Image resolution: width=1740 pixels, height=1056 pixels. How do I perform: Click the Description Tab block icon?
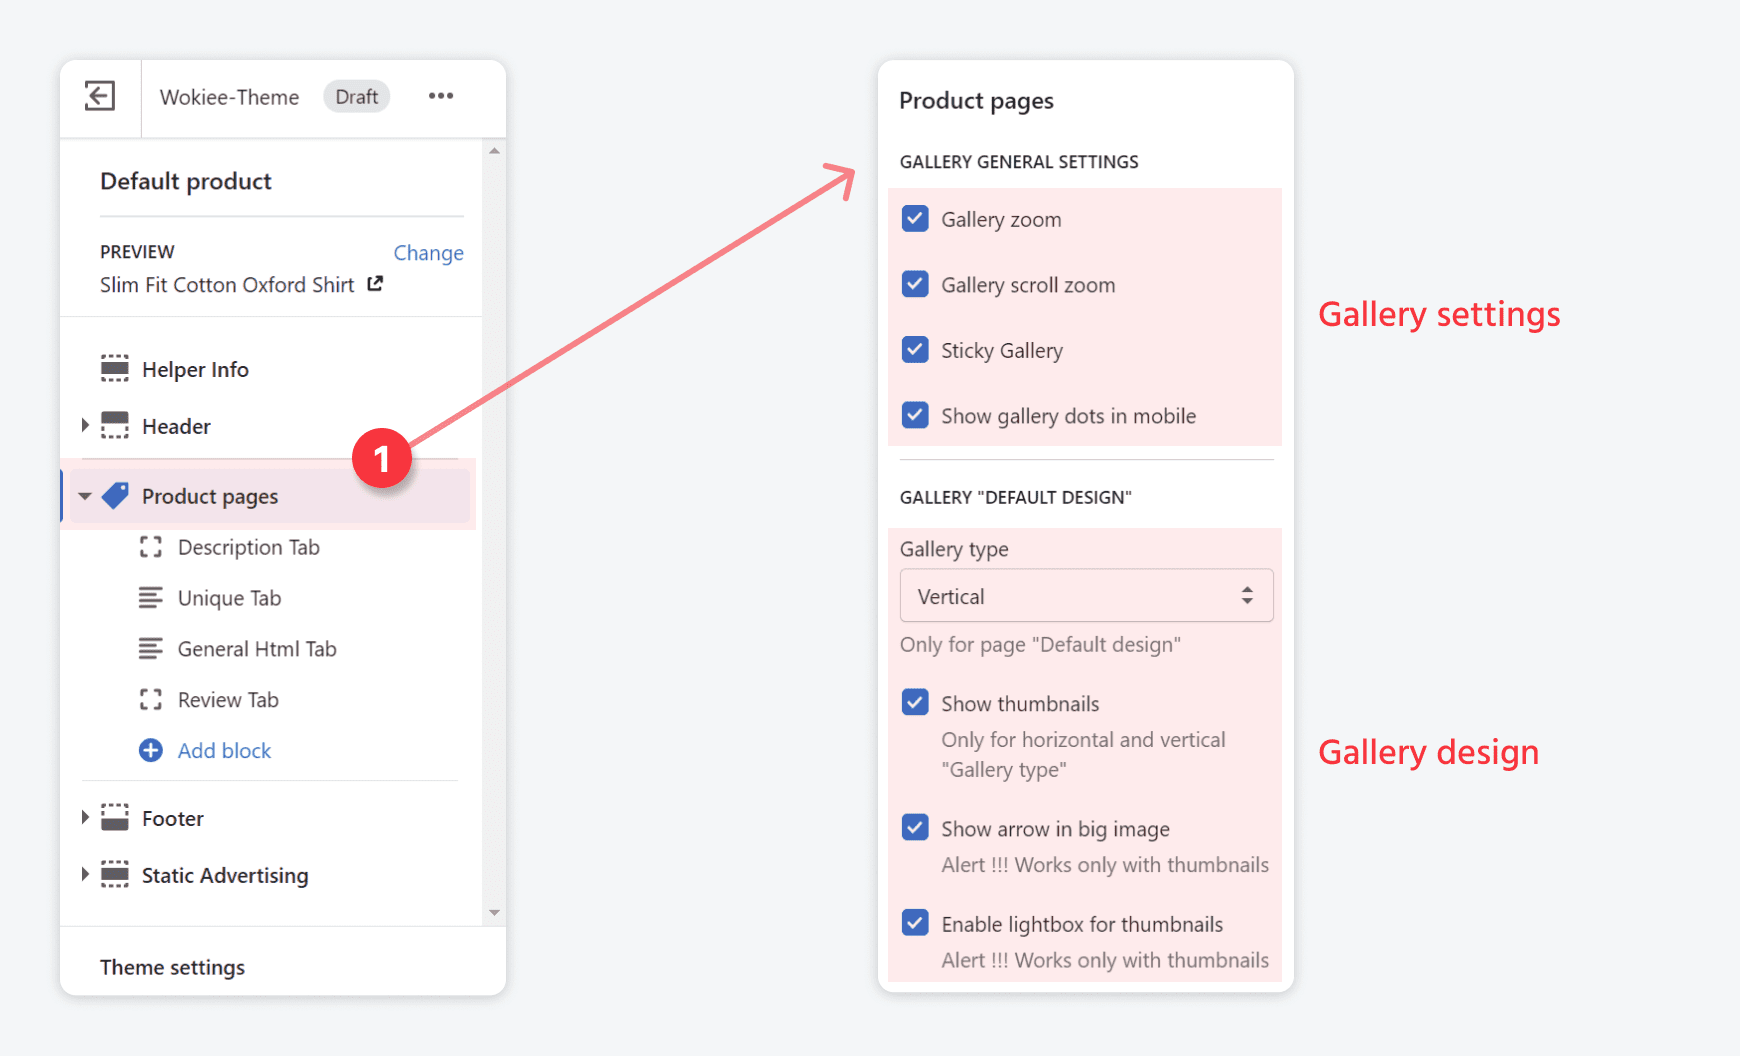(151, 547)
